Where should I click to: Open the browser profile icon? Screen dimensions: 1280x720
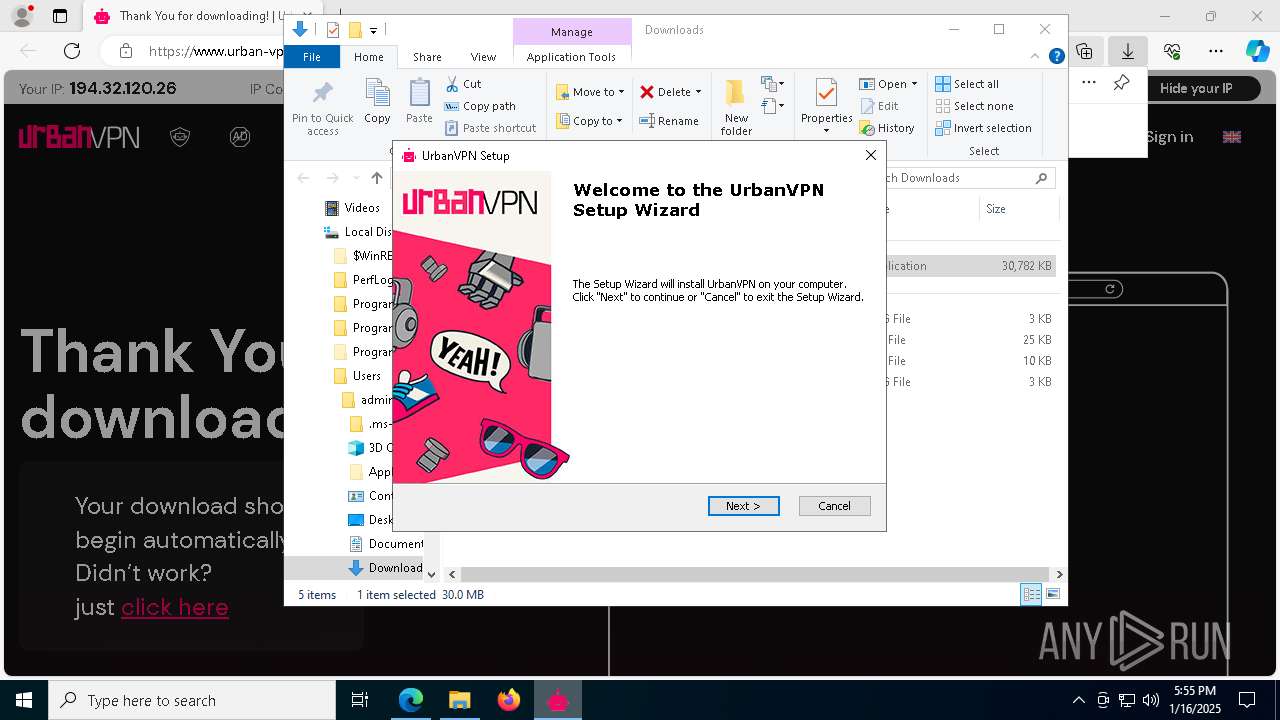(x=22, y=16)
